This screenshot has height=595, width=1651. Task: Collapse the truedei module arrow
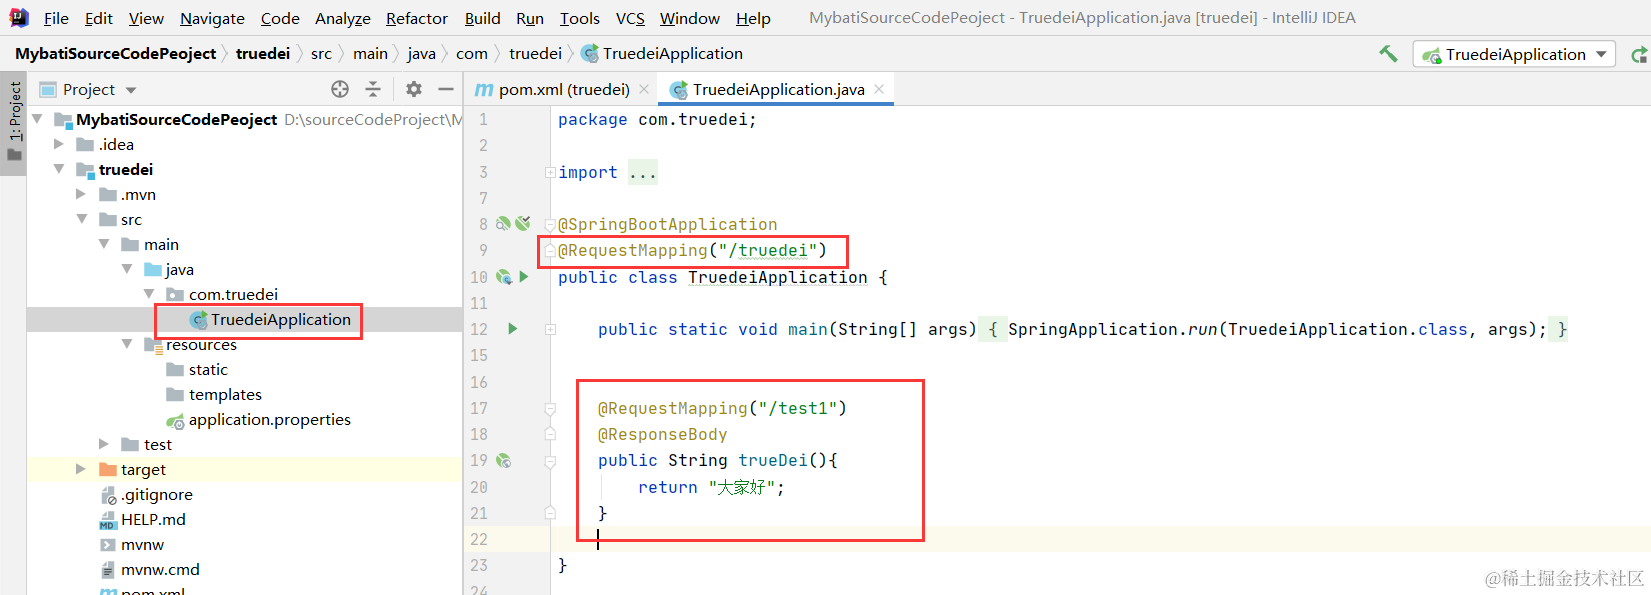tap(59, 169)
